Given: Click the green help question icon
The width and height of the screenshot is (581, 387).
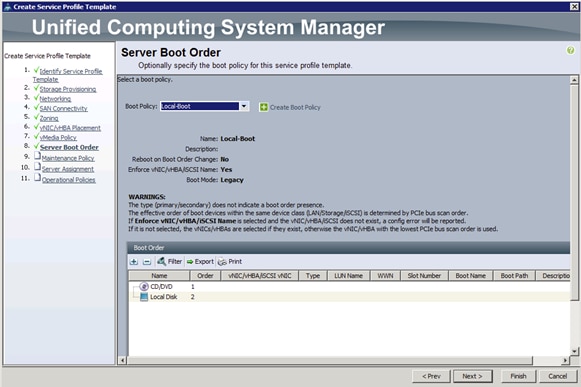Looking at the screenshot, I should point(570,50).
